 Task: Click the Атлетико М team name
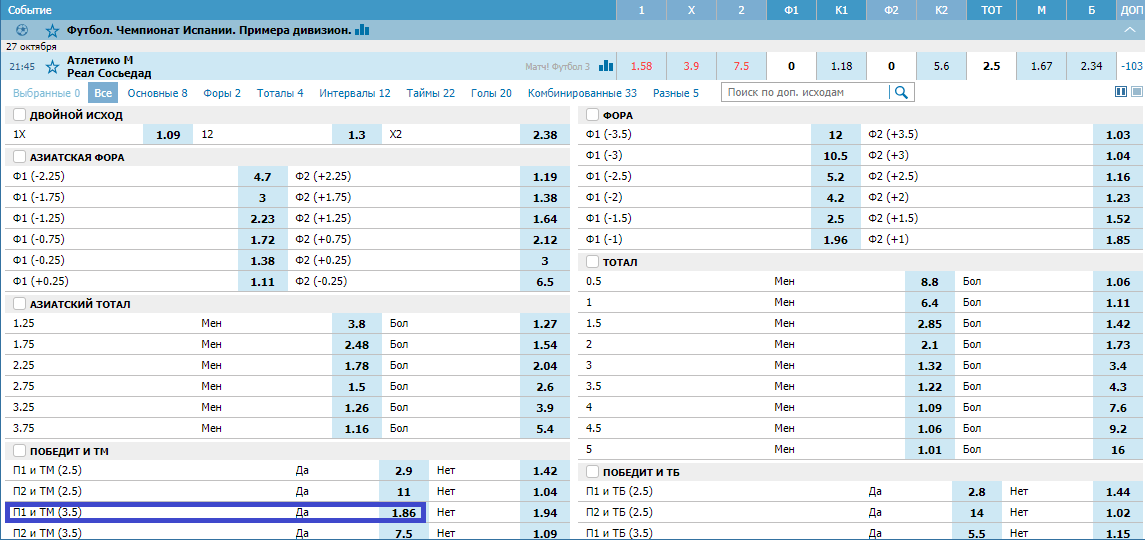100,60
